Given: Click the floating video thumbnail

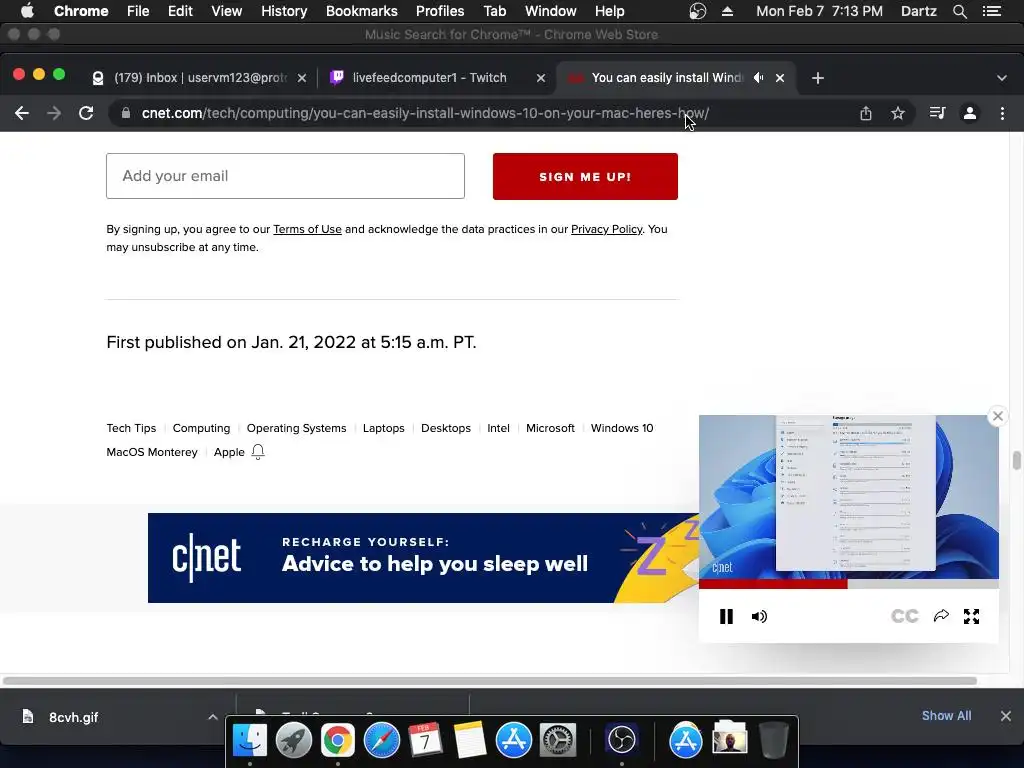Looking at the screenshot, I should tap(849, 497).
